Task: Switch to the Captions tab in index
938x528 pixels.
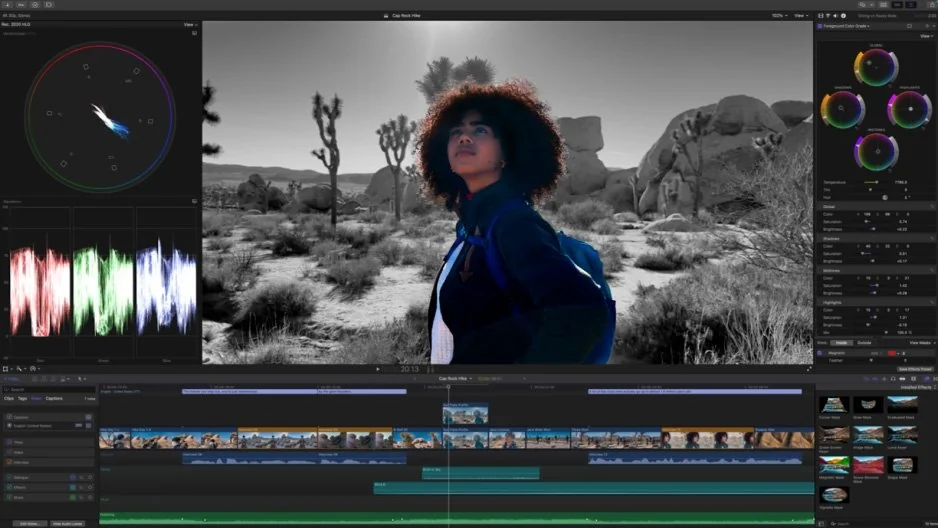Action: [54, 398]
